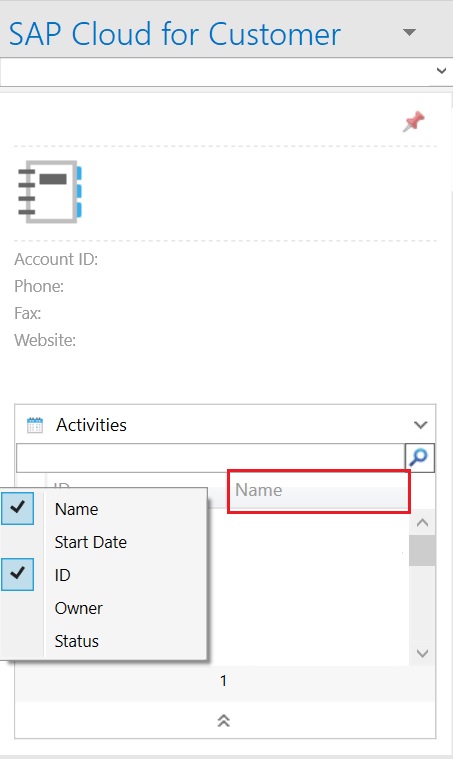Select page 1 in the Activities pager
The width and height of the screenshot is (453, 759).
(223, 681)
